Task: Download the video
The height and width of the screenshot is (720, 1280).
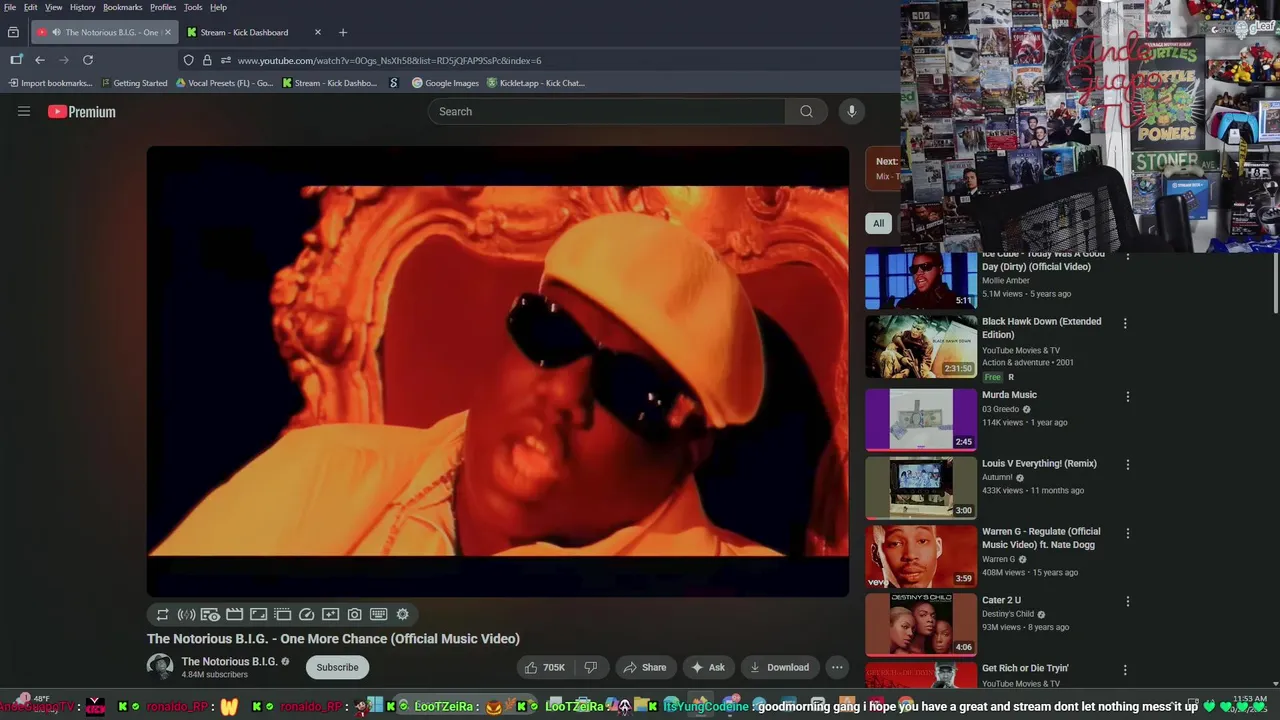Action: coord(779,667)
